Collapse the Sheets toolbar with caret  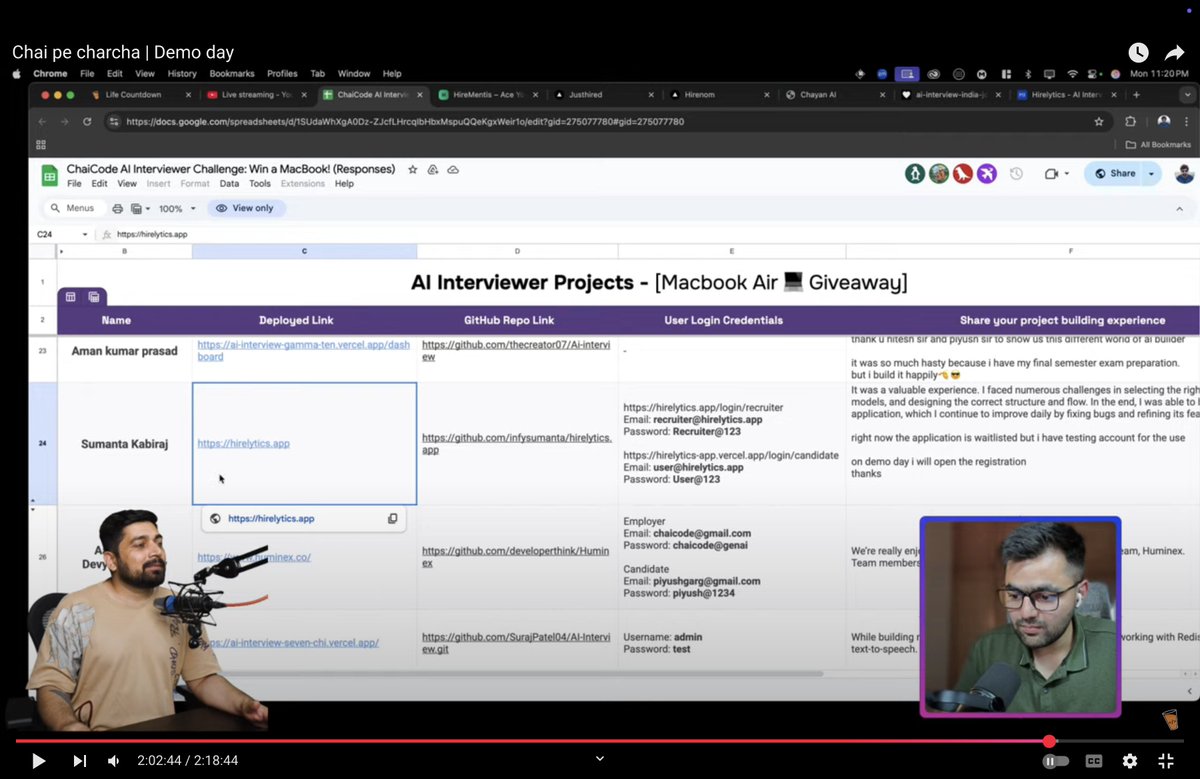tap(1180, 208)
